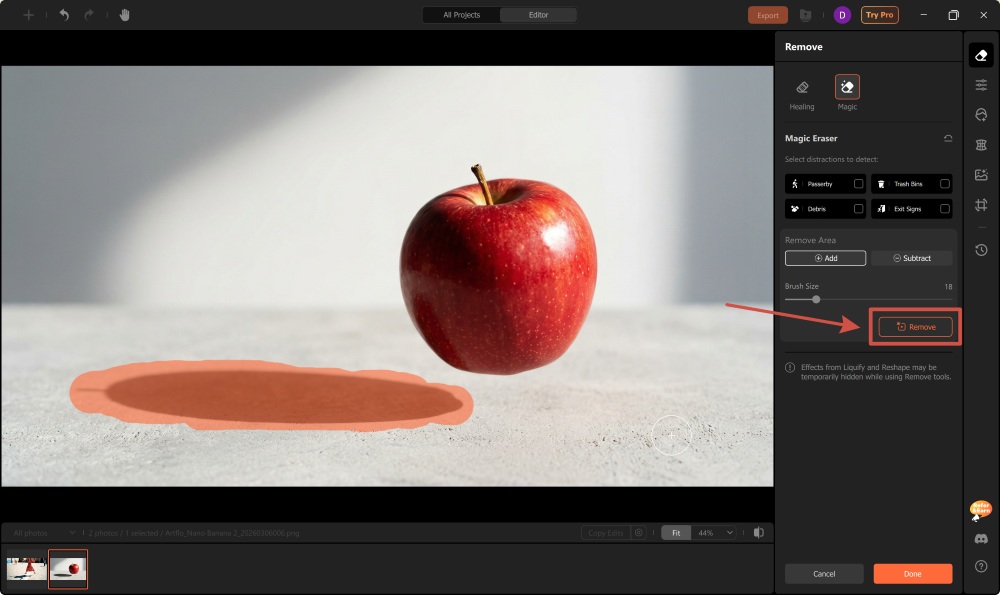Click the orange Remove button
The image size is (1000, 595).
(x=914, y=326)
